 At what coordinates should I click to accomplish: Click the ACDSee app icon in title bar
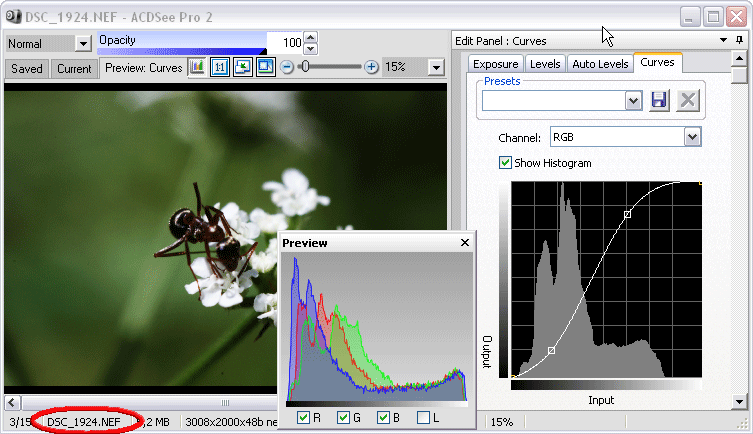(13, 16)
